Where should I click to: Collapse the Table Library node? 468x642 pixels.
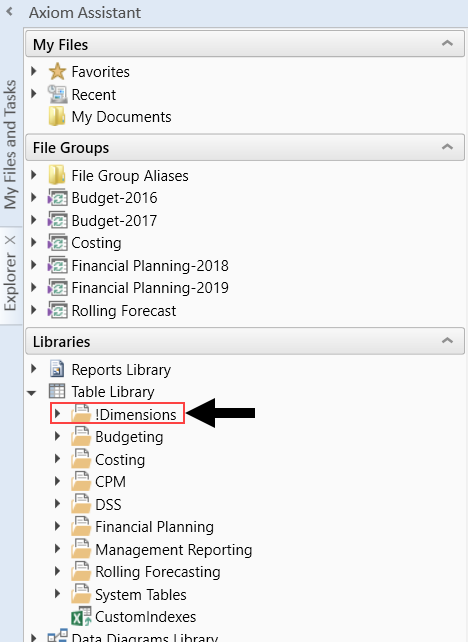tap(32, 393)
